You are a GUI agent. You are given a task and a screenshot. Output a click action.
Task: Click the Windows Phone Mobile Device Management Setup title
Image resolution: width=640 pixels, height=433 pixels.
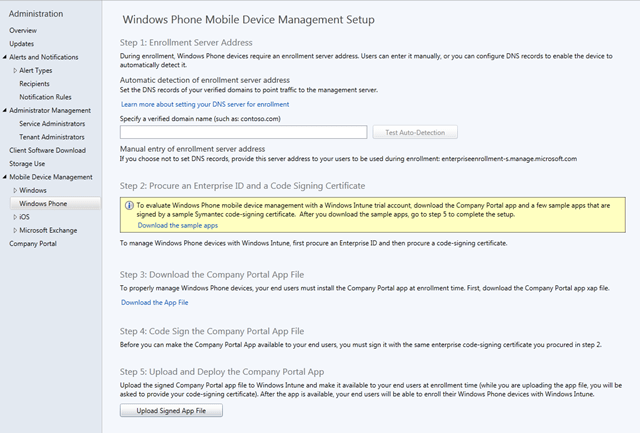(249, 20)
